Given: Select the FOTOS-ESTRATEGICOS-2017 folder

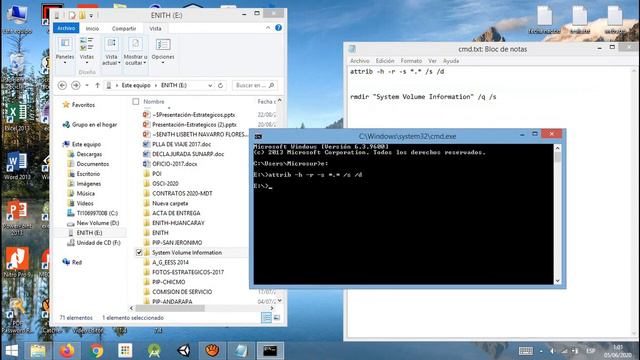Looking at the screenshot, I should (188, 272).
